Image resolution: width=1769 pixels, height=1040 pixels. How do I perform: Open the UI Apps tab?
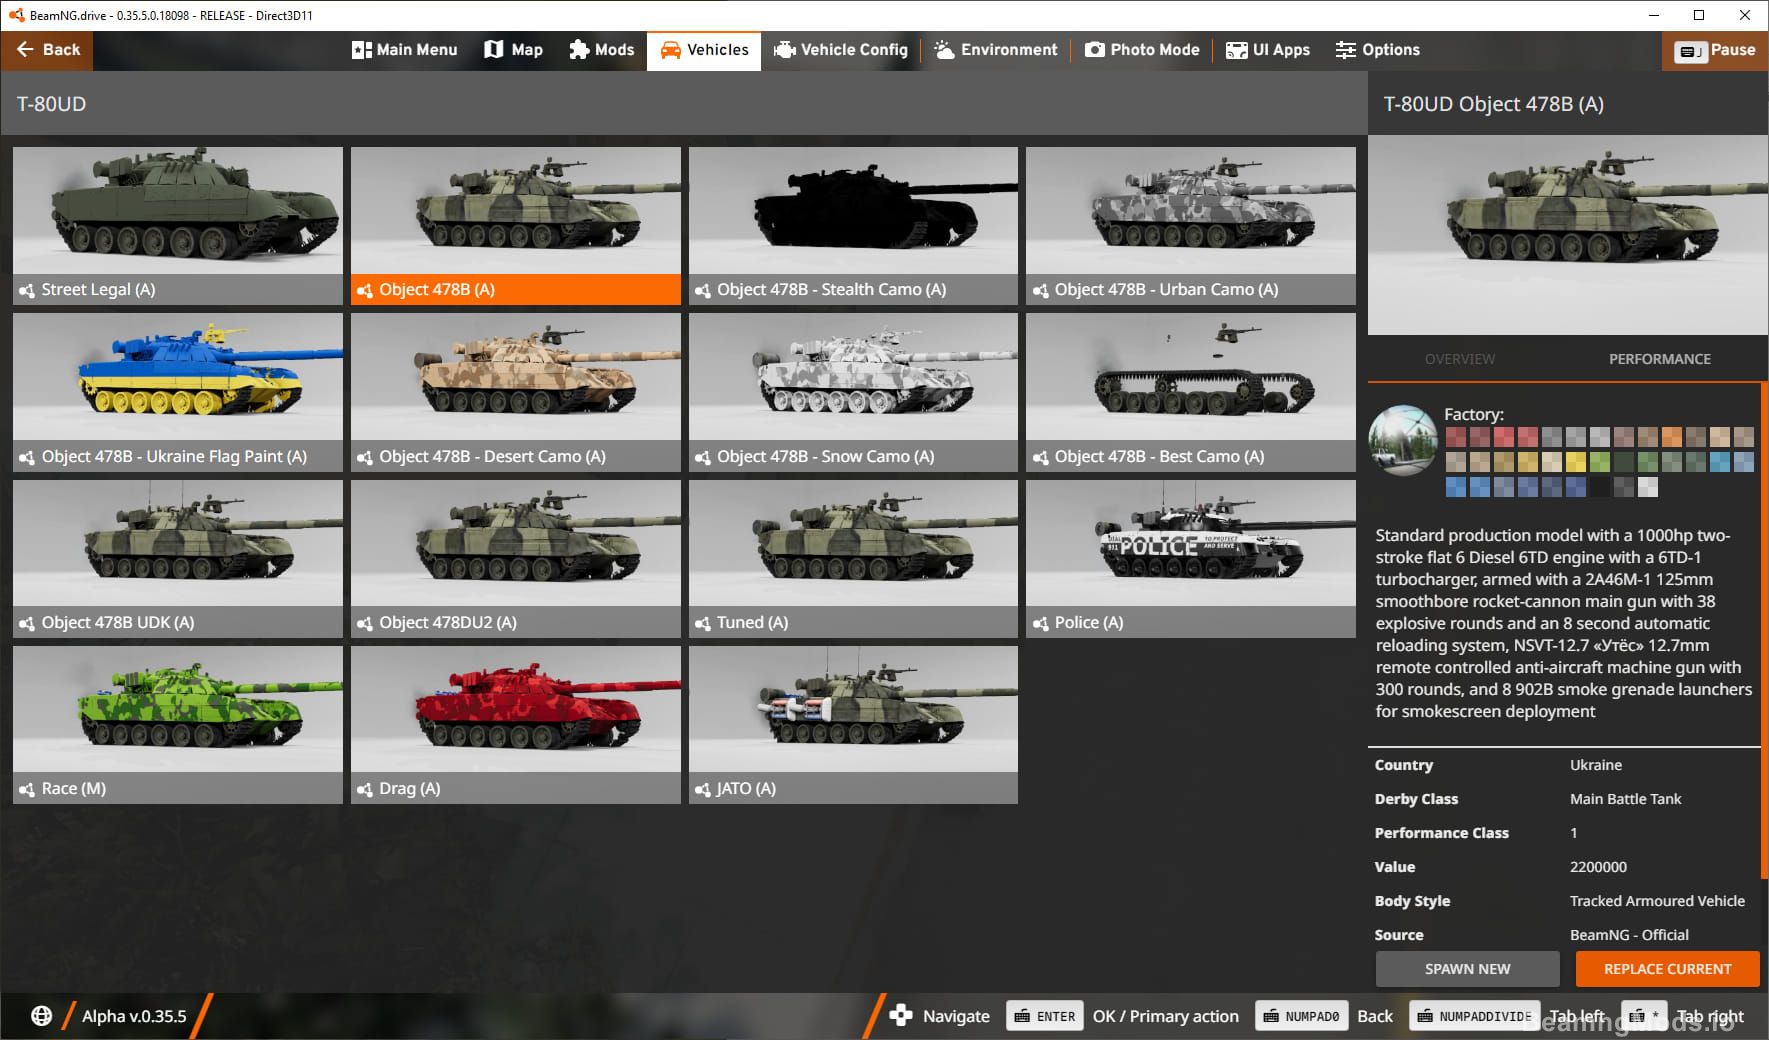tap(1268, 50)
